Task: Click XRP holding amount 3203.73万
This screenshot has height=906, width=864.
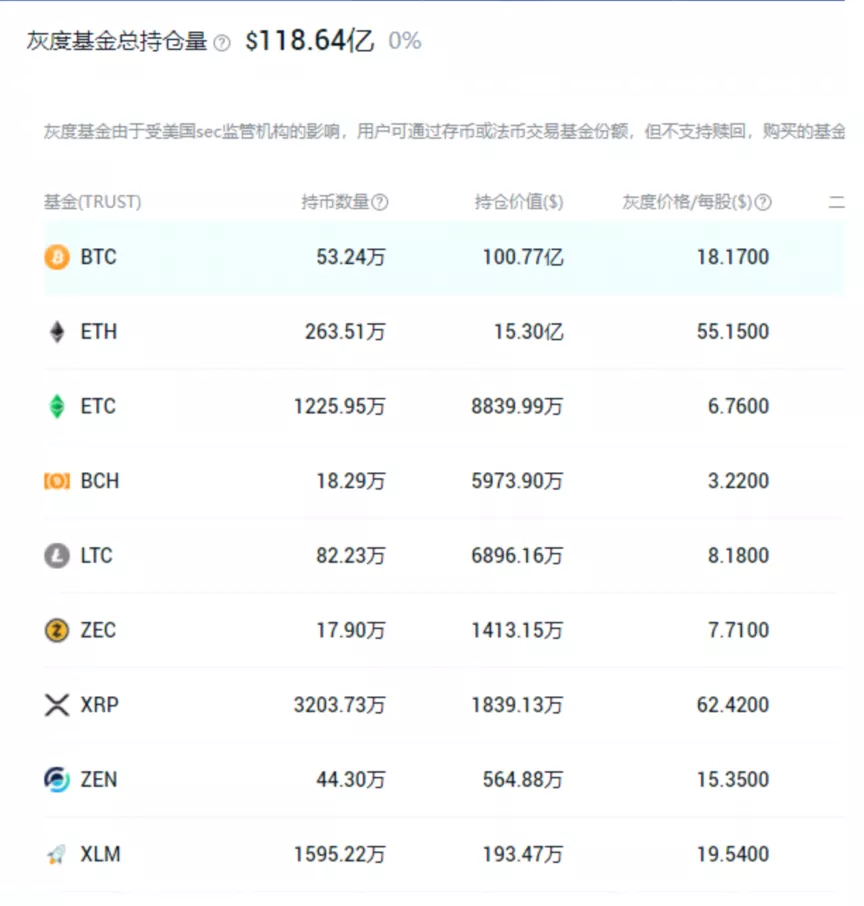Action: coord(339,705)
